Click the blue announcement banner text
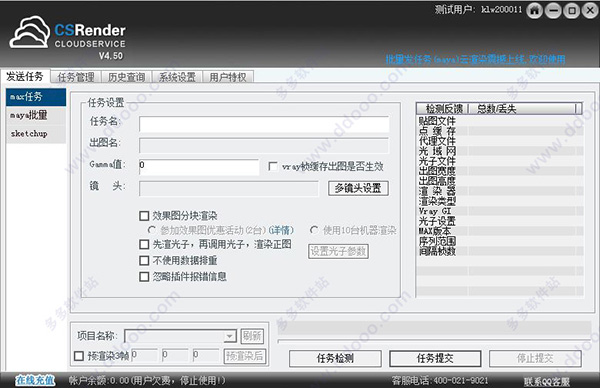The image size is (600, 388). point(475,59)
